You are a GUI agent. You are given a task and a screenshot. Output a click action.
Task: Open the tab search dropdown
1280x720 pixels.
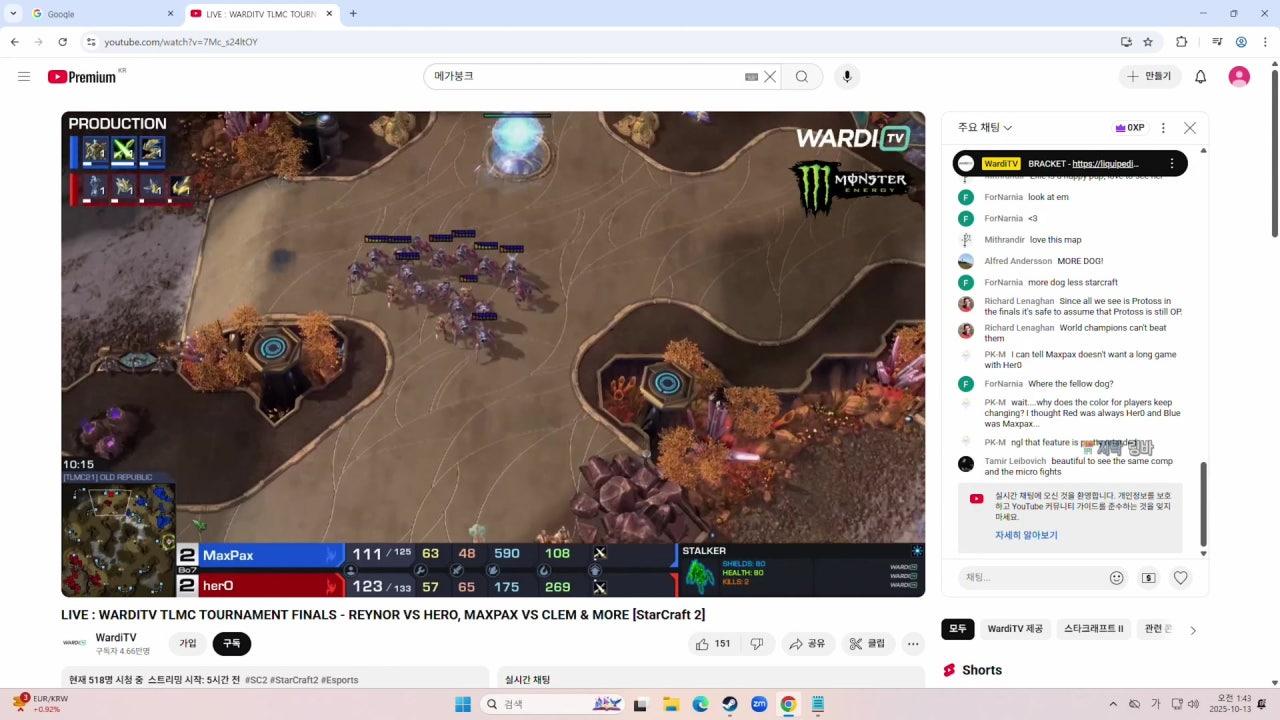click(13, 14)
